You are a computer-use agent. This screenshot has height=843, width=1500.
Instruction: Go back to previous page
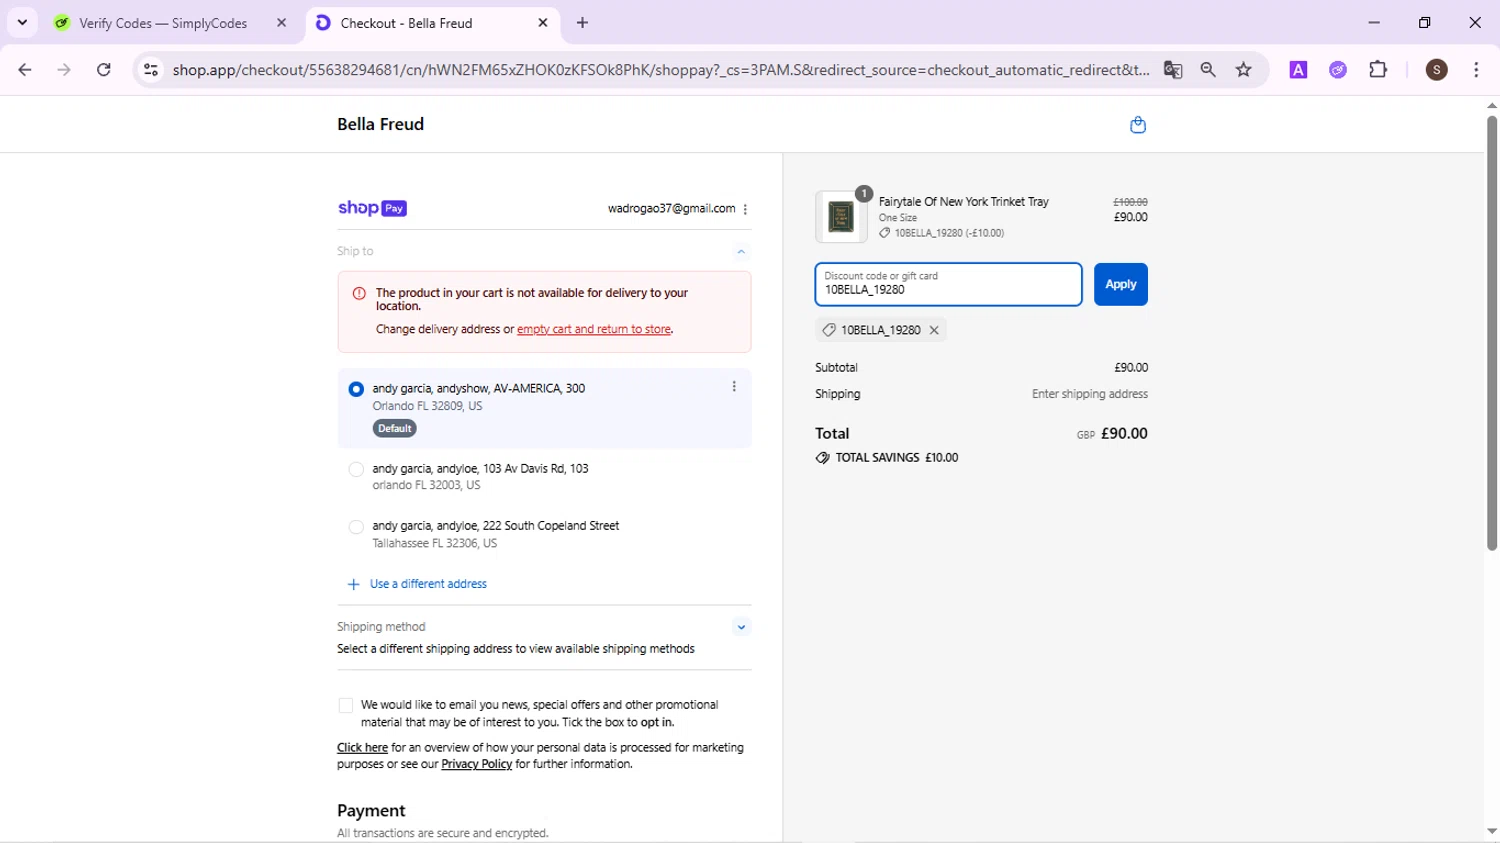coord(25,70)
